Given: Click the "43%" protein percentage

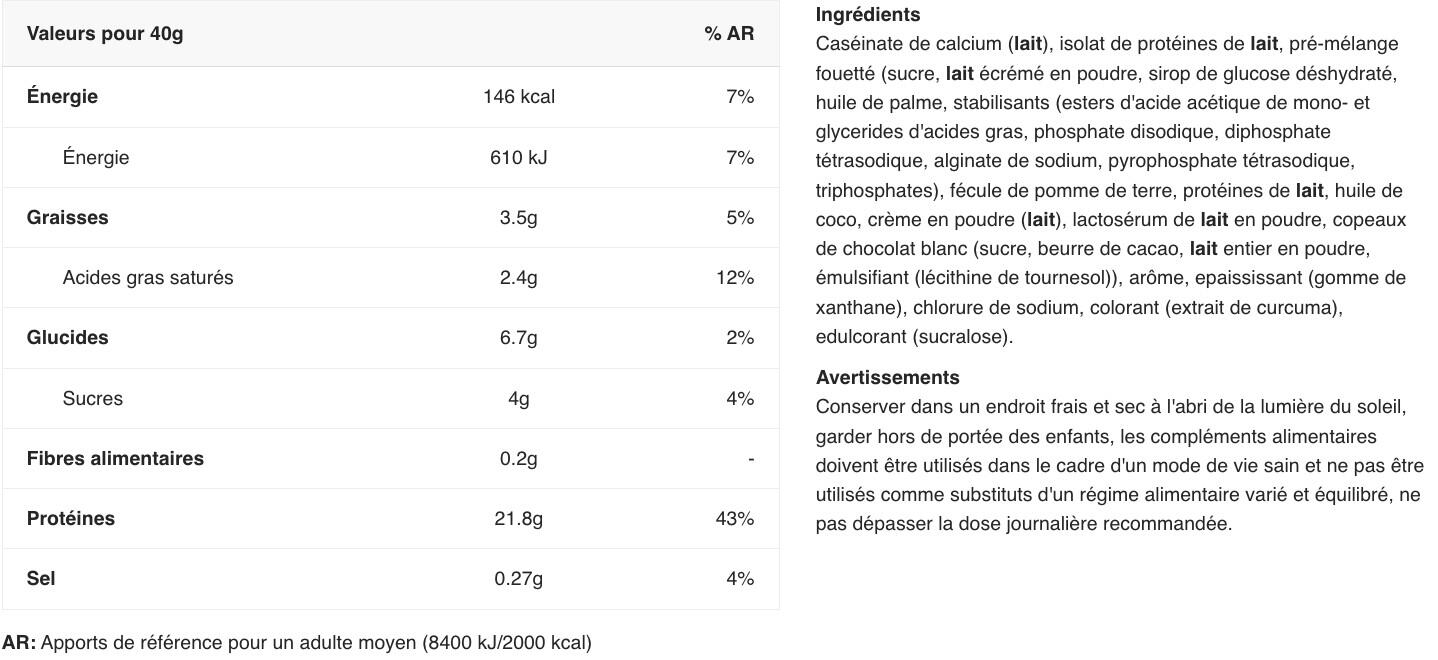Looking at the screenshot, I should (x=734, y=519).
